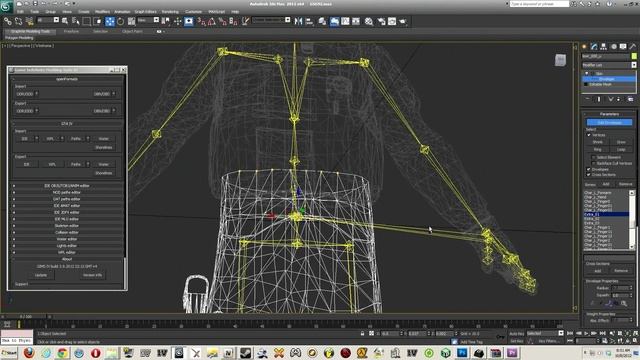Image resolution: width=640 pixels, height=360 pixels.
Task: Open the Utilities hammer panel tab
Action: [633, 47]
